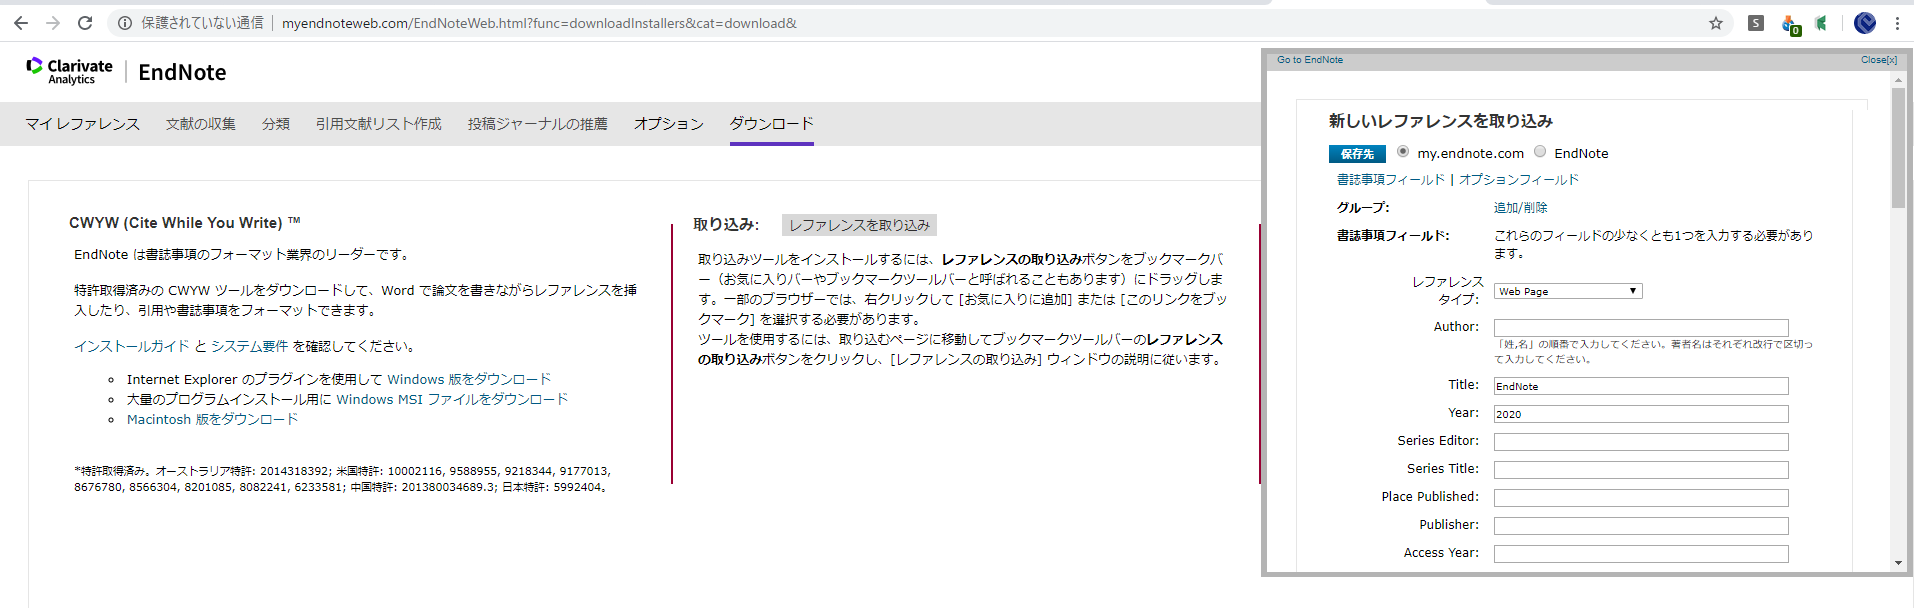Click the browser address bar URL
This screenshot has height=608, width=1914.
[539, 23]
